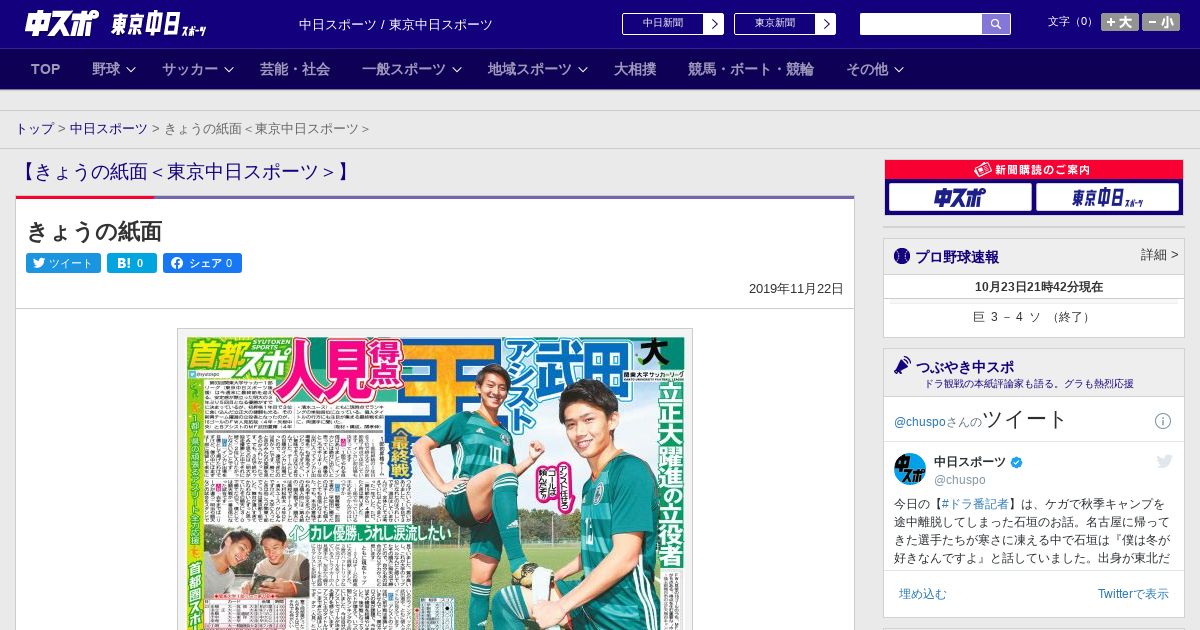
Task: Open the #ドラ番記者 hashtag link
Action: [975, 504]
